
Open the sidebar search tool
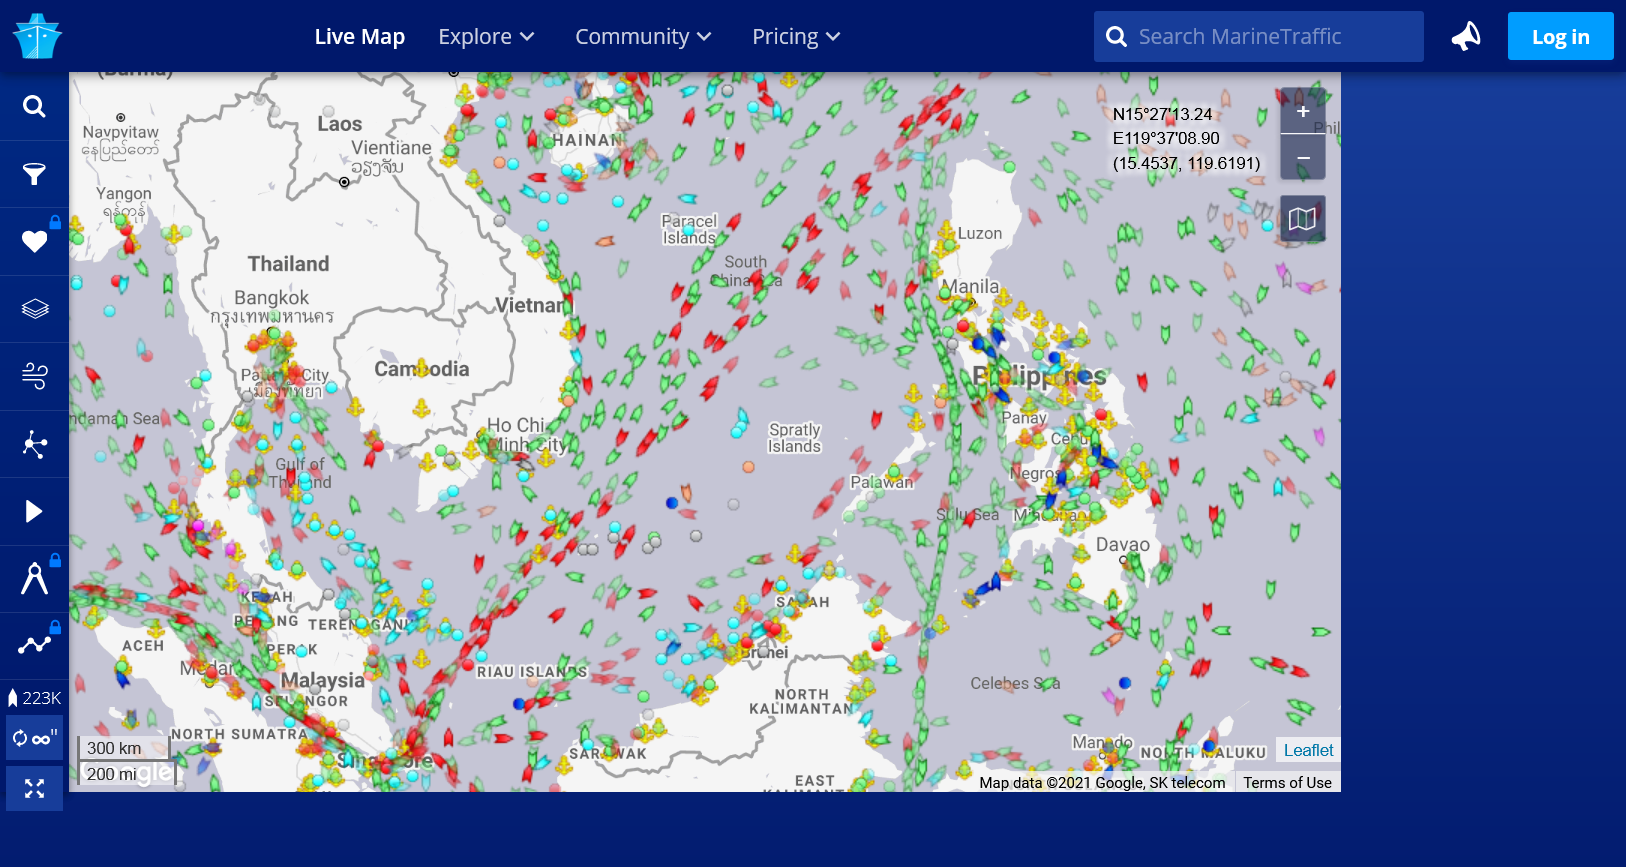point(34,106)
